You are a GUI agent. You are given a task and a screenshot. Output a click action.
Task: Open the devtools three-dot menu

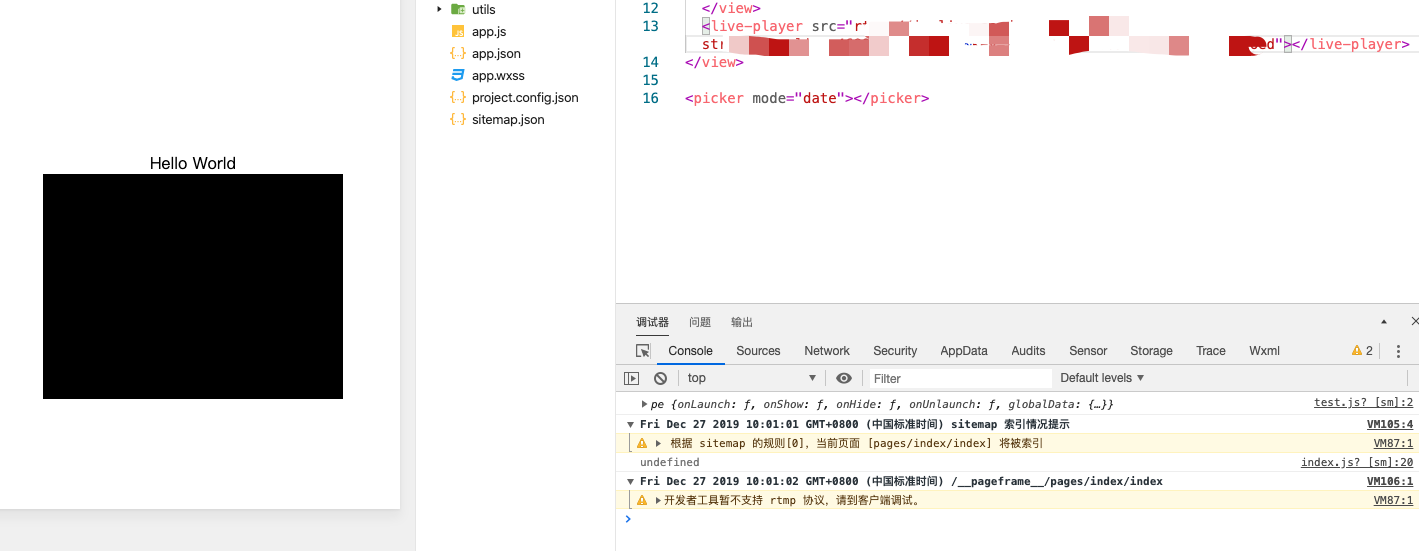point(1398,351)
